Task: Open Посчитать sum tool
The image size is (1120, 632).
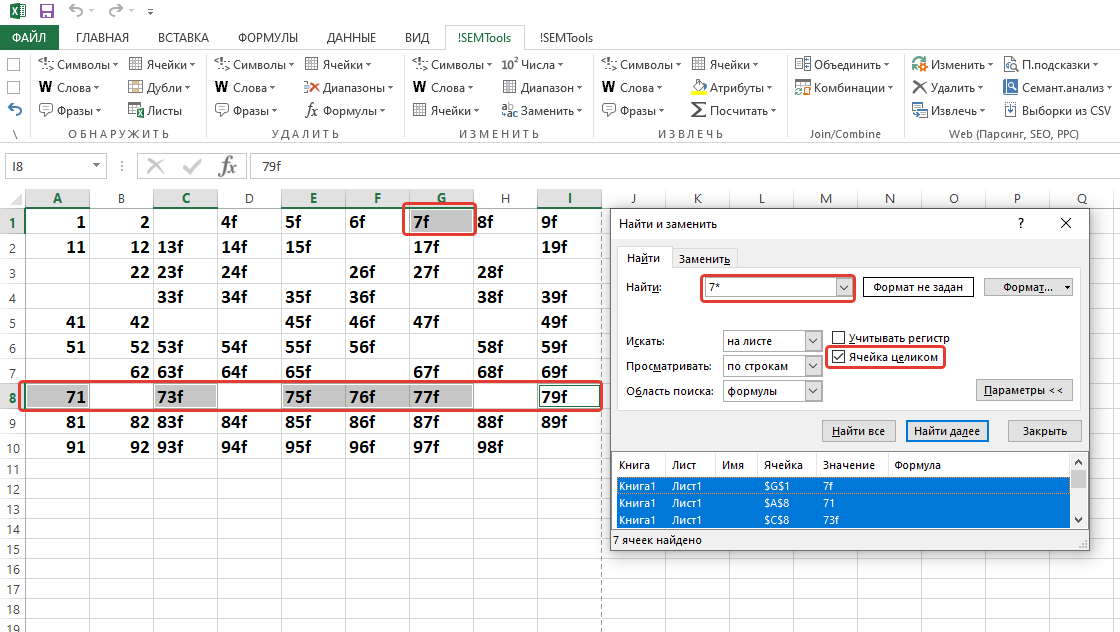Action: coord(734,111)
